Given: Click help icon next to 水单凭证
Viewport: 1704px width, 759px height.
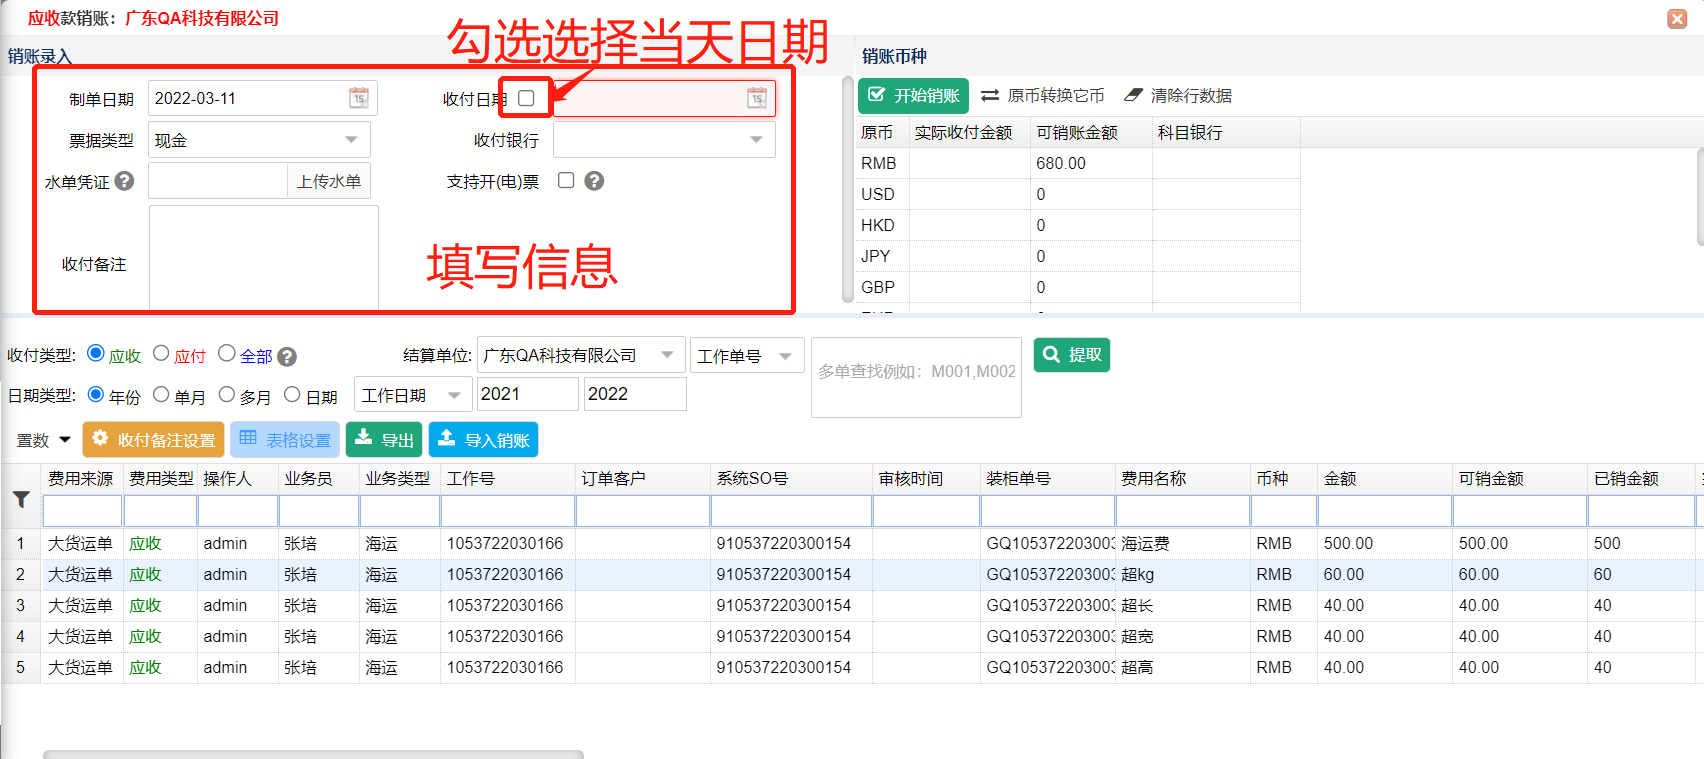Looking at the screenshot, I should tap(124, 181).
